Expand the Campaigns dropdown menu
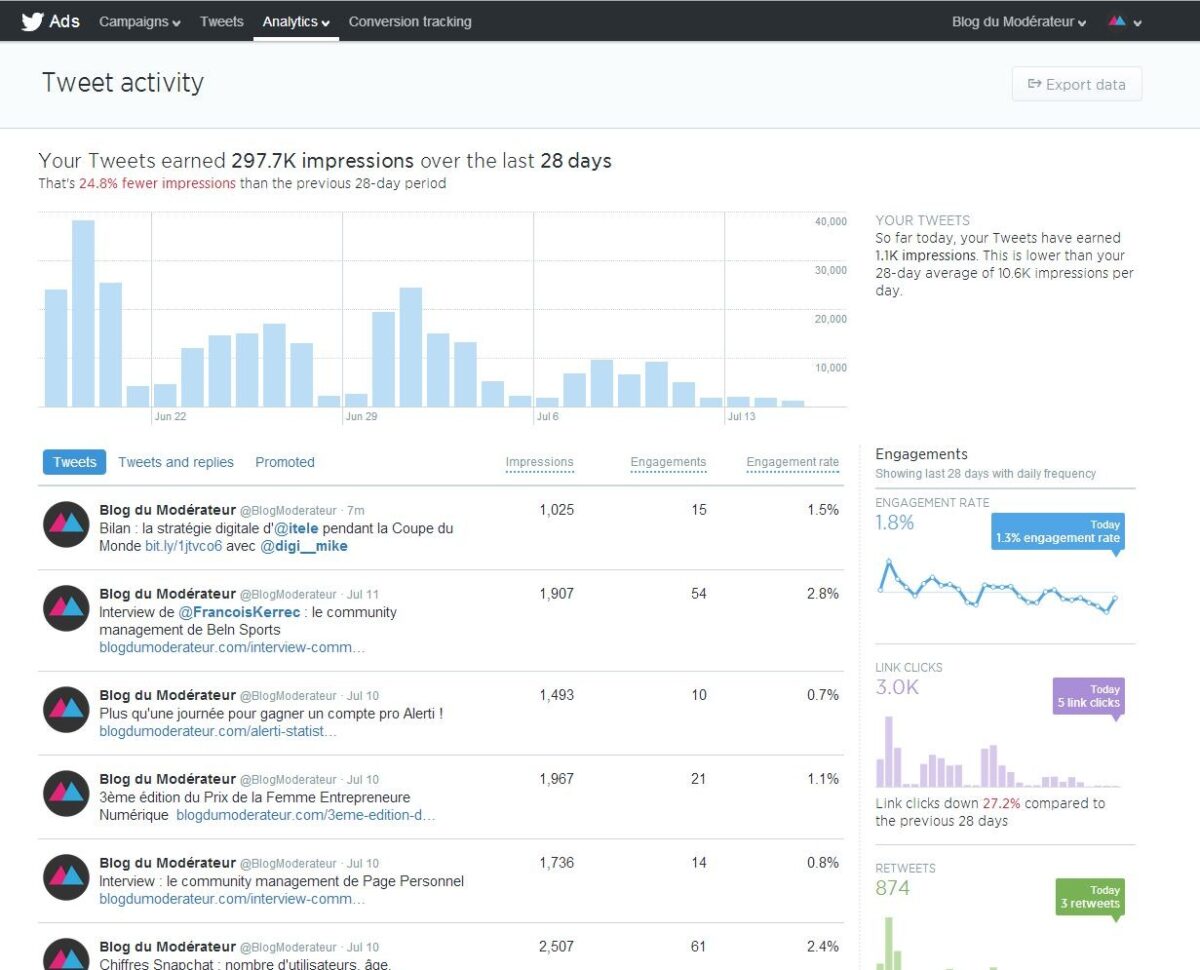The image size is (1200, 970). (140, 21)
